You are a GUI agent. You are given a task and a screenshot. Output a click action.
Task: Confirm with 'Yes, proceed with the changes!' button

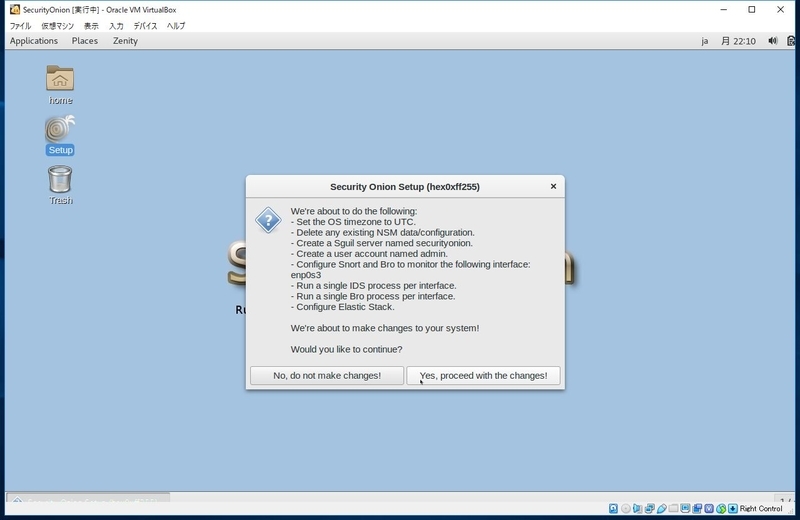pyautogui.click(x=483, y=376)
